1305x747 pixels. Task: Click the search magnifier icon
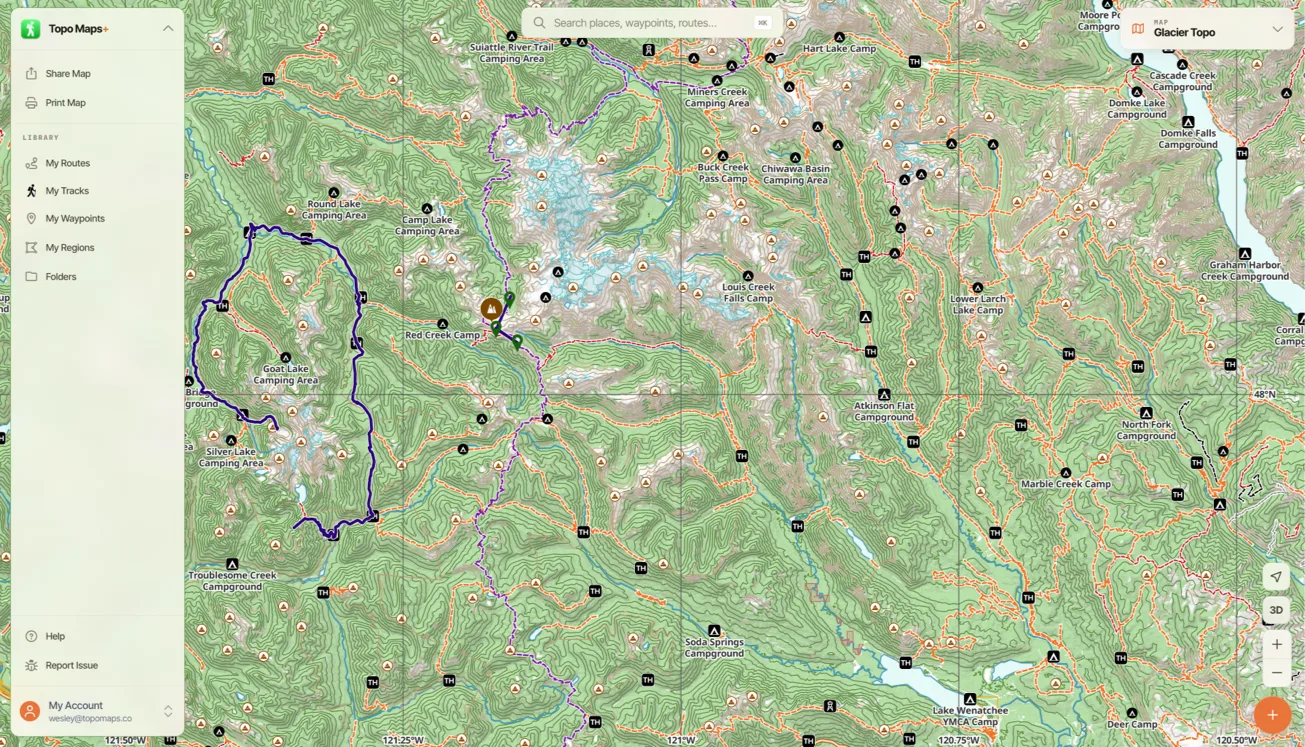(539, 23)
